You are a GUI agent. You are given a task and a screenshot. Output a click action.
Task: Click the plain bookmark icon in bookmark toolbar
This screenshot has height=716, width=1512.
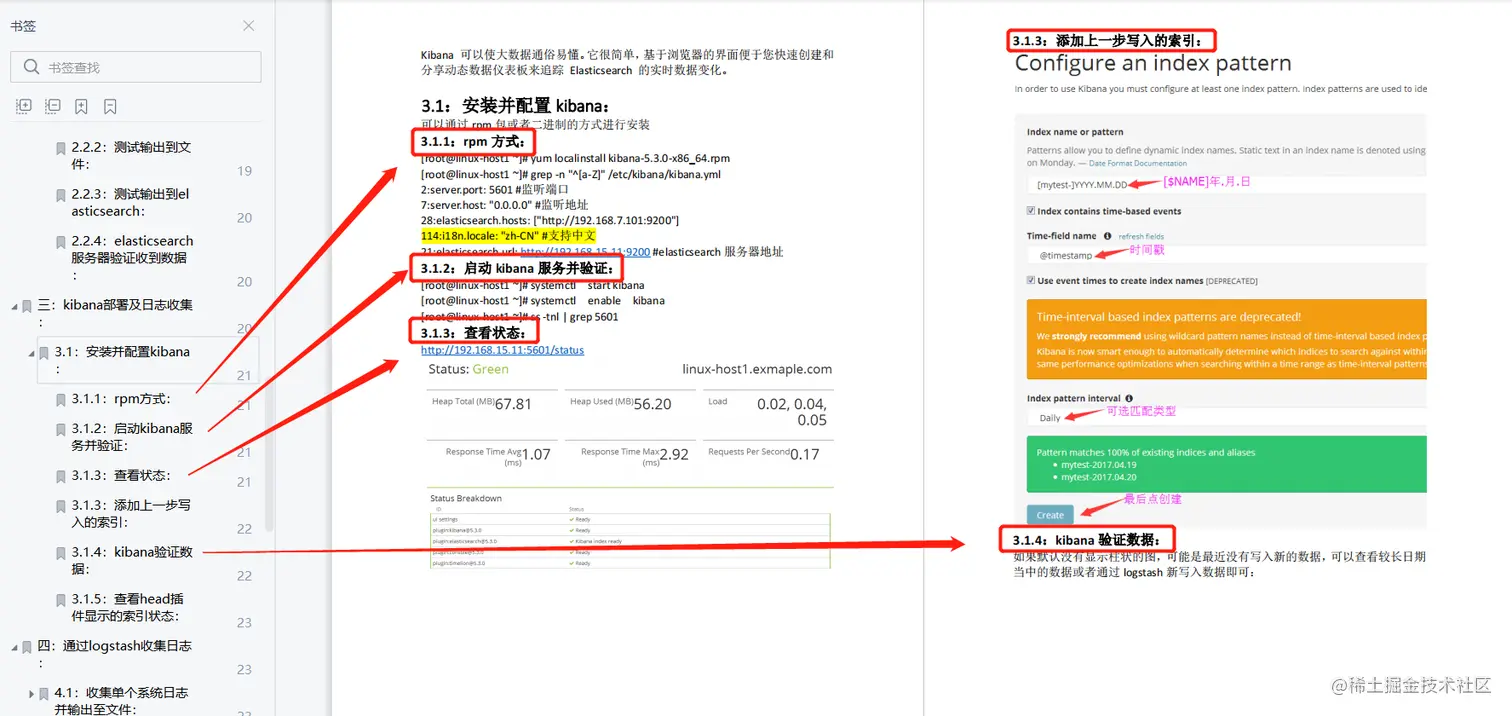click(x=111, y=106)
